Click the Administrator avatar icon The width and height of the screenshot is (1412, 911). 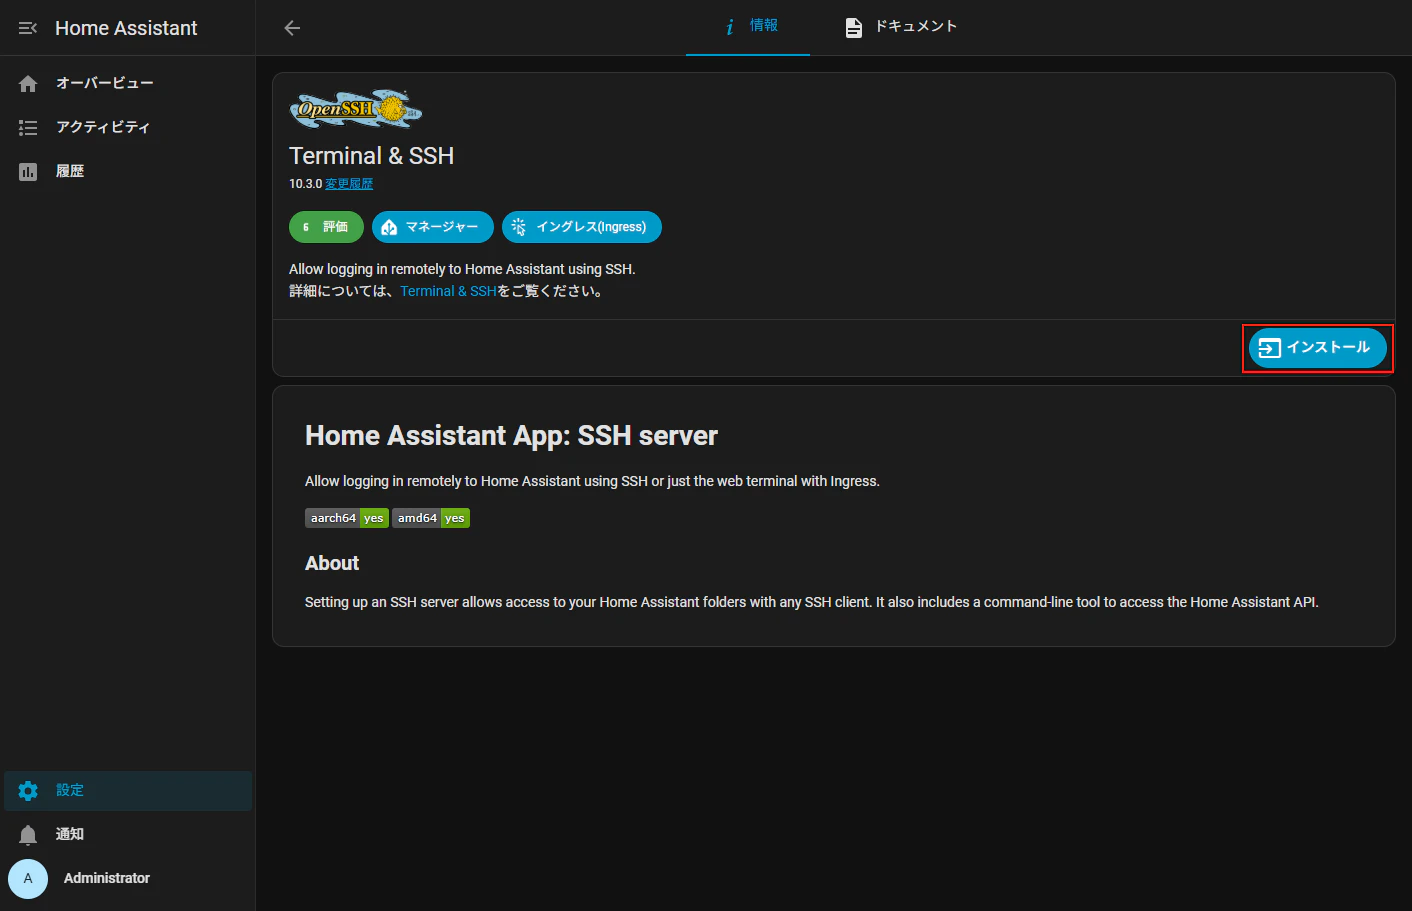coord(28,879)
